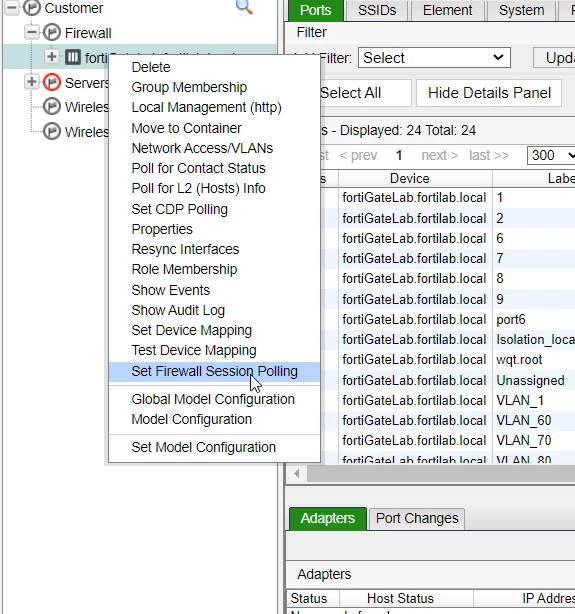Image resolution: width=575 pixels, height=614 pixels.
Task: Open the Element tab
Action: [447, 10]
